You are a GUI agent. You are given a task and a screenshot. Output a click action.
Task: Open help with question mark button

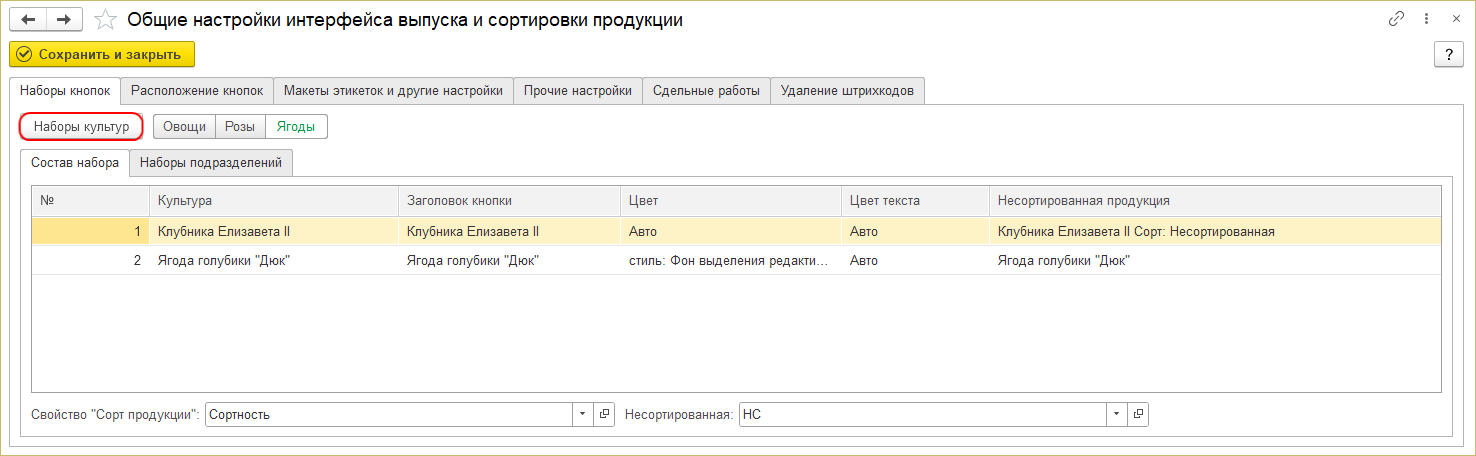coord(1449,55)
